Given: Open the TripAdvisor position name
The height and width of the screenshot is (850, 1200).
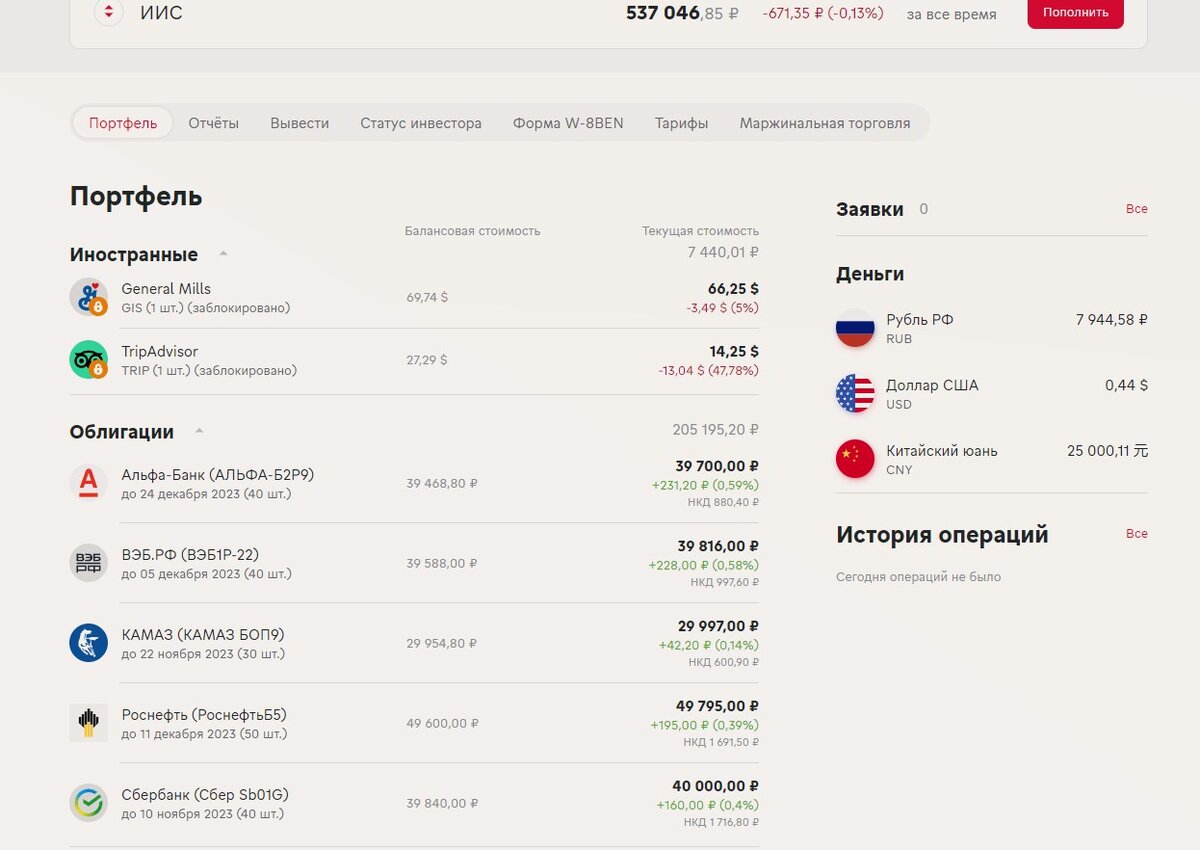Looking at the screenshot, I should point(160,352).
